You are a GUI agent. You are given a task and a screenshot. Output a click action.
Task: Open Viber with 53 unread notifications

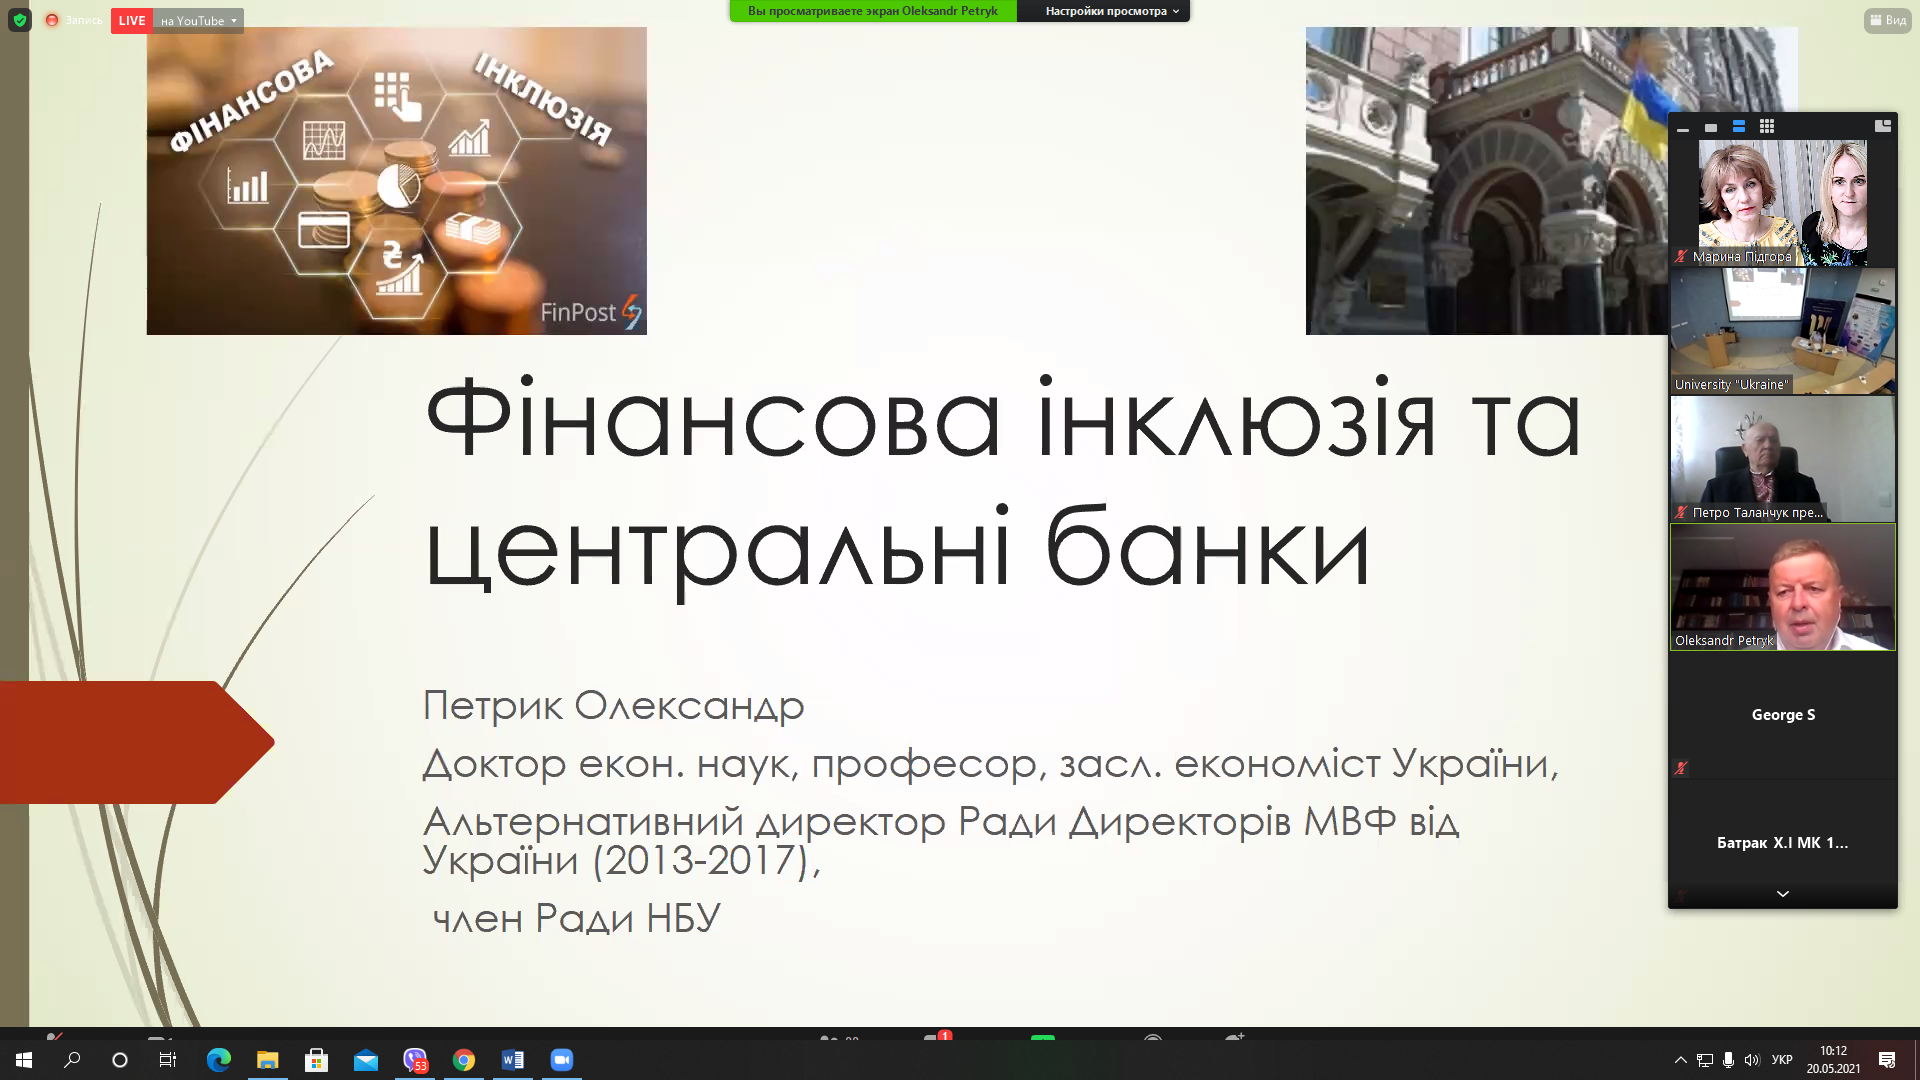(x=415, y=1060)
